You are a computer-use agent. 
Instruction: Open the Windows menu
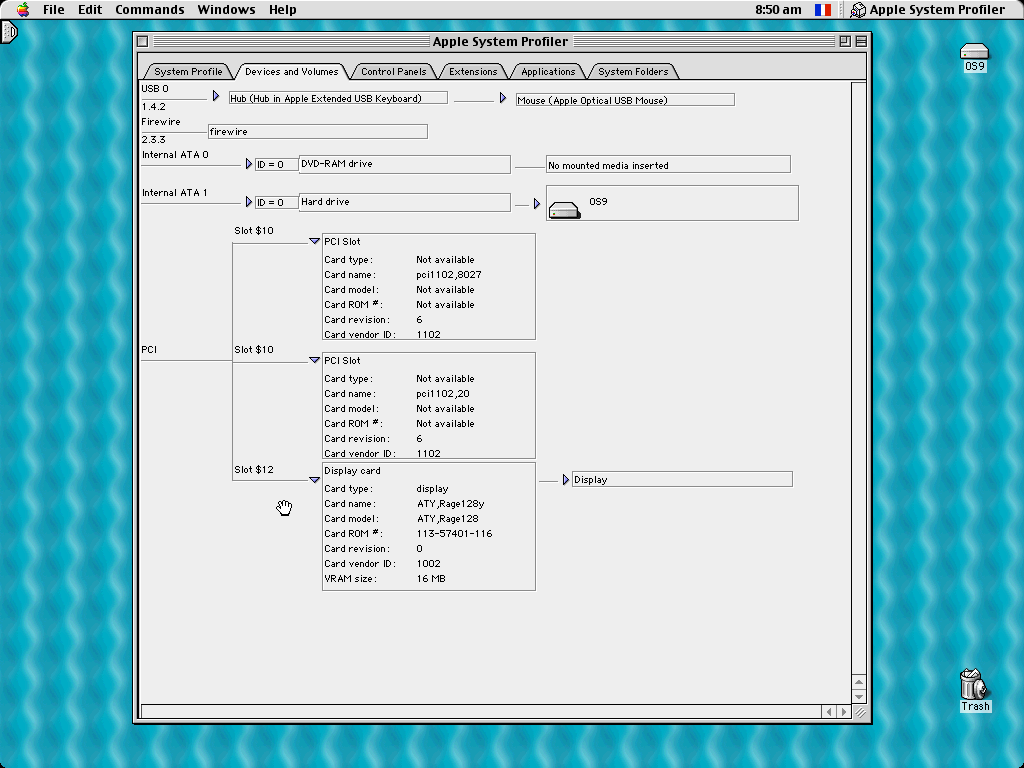pyautogui.click(x=226, y=9)
